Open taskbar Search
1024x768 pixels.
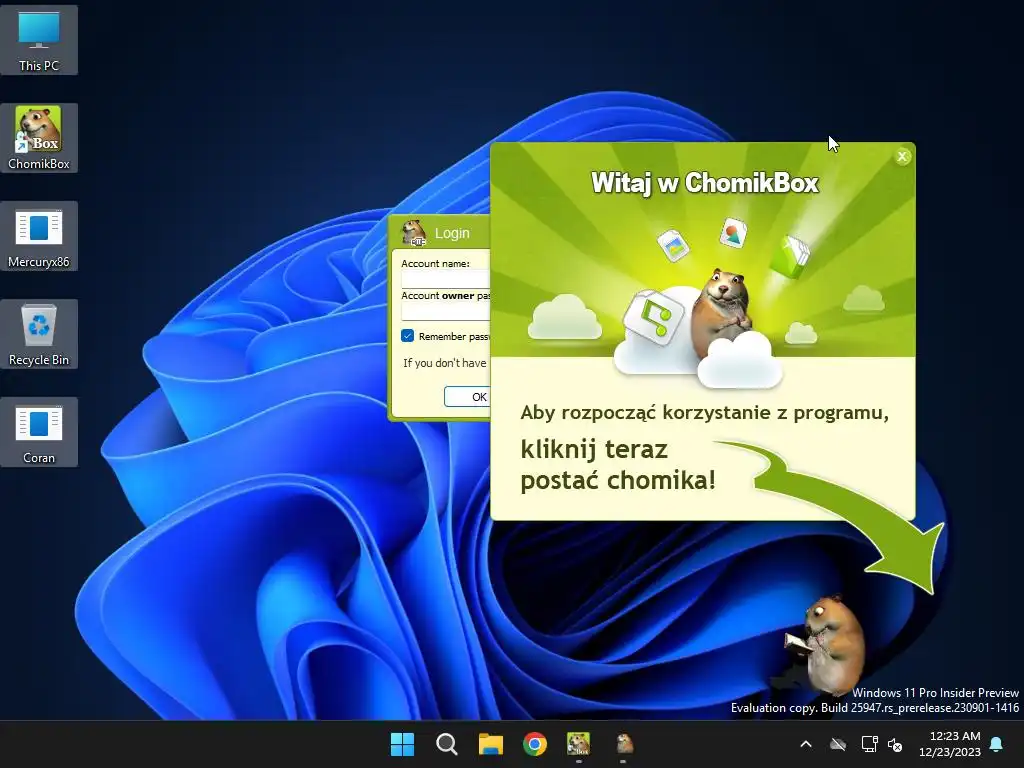[447, 744]
